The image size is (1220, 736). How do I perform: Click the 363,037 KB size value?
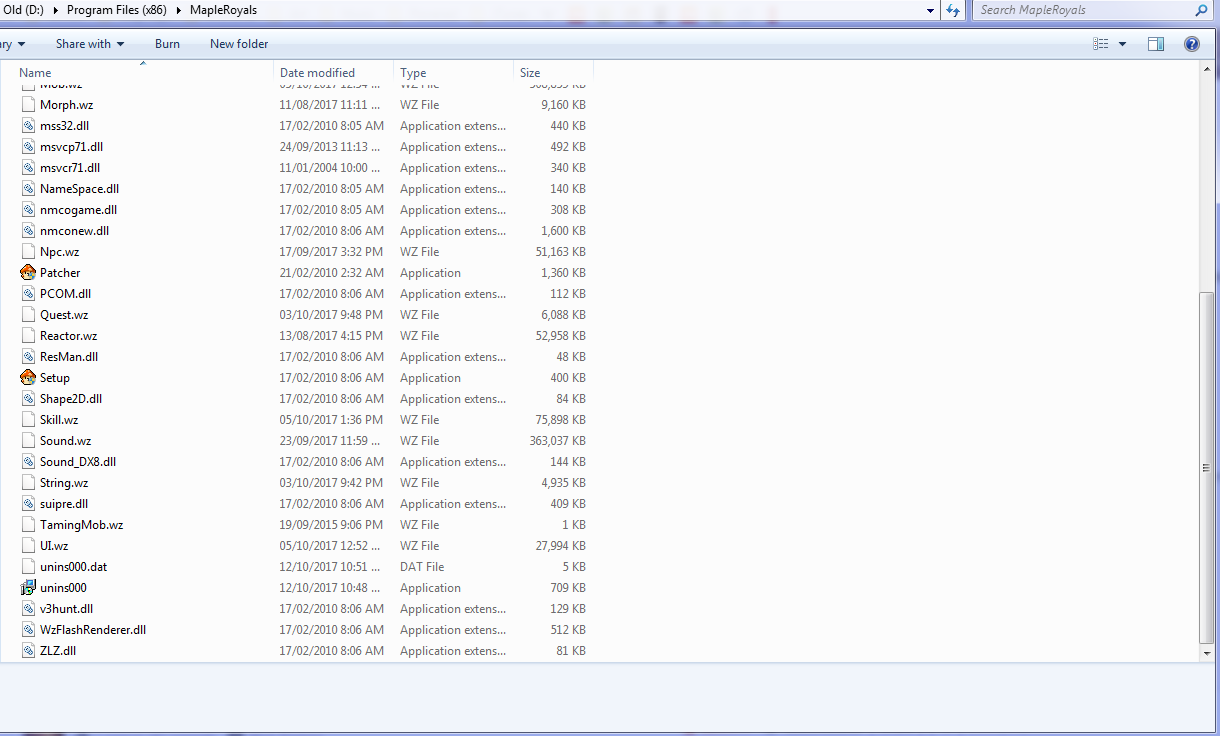click(557, 441)
